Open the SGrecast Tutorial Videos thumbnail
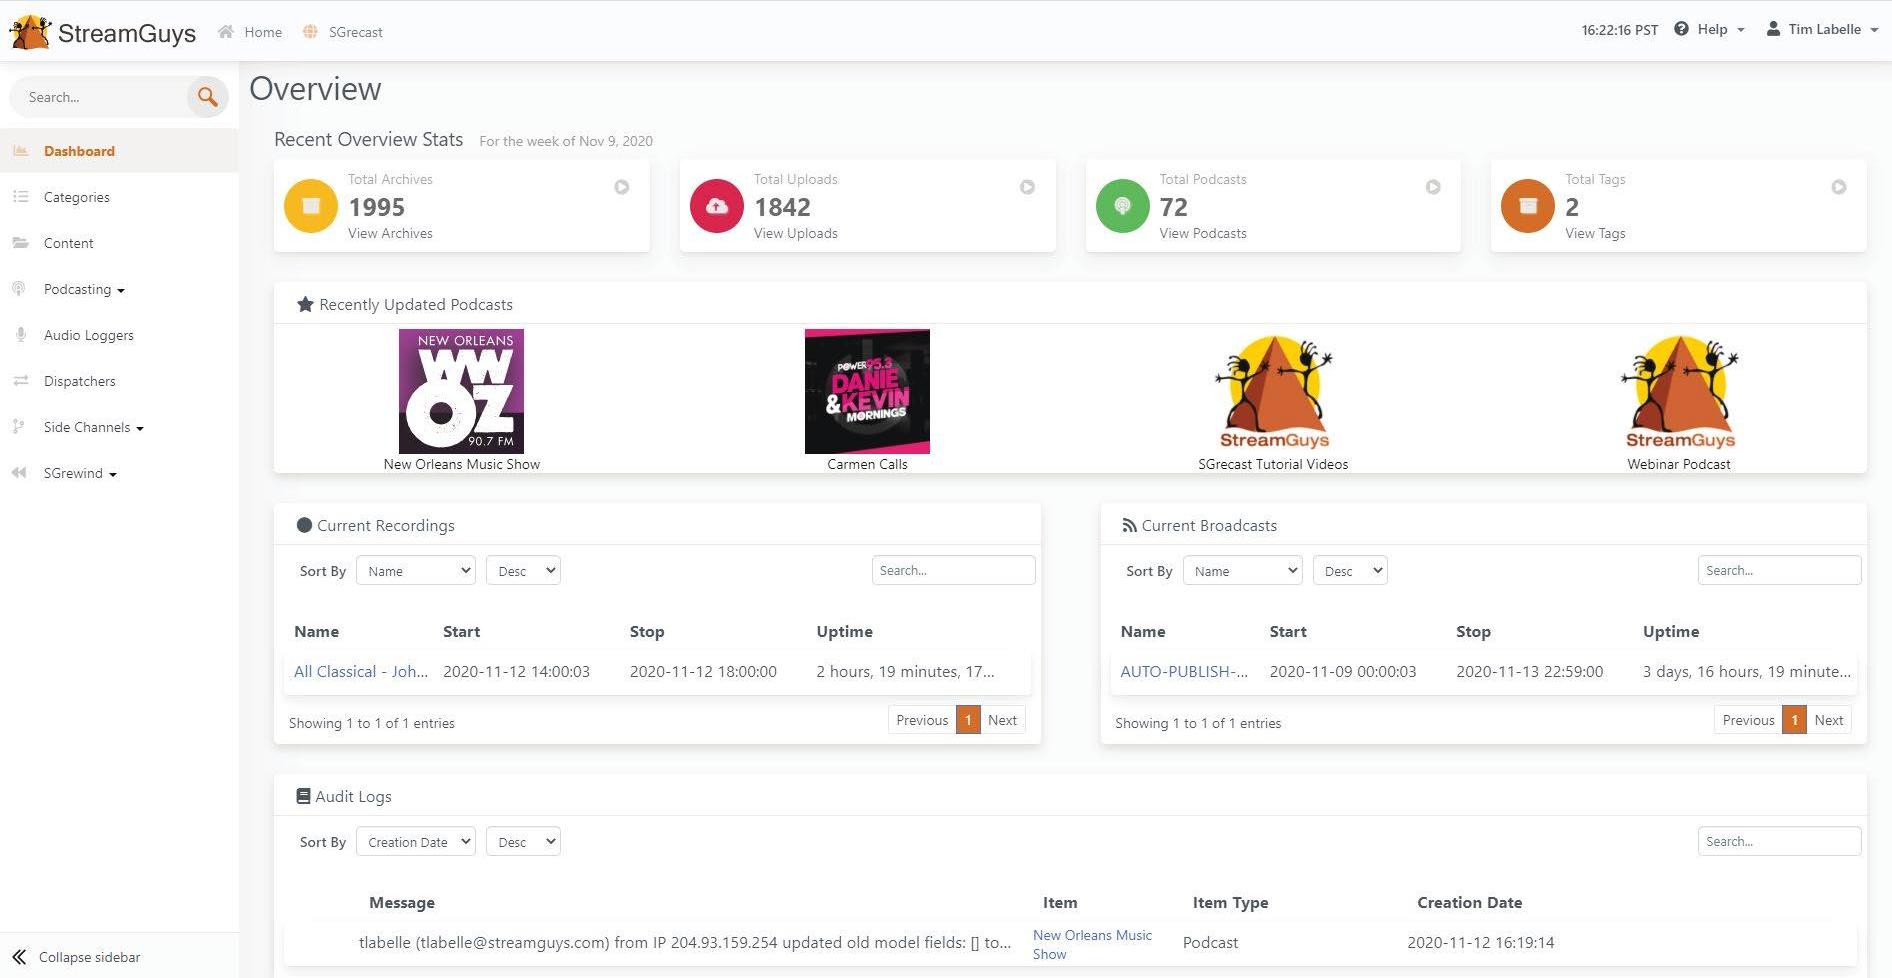Image resolution: width=1892 pixels, height=978 pixels. 1273,391
